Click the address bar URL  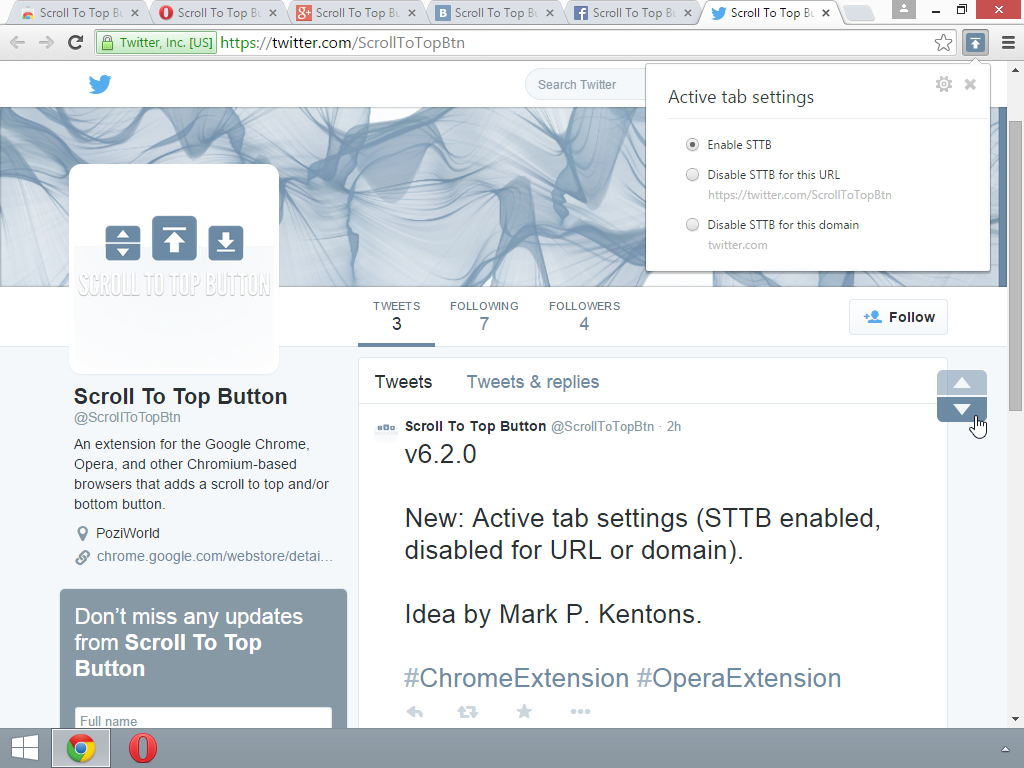[x=342, y=43]
